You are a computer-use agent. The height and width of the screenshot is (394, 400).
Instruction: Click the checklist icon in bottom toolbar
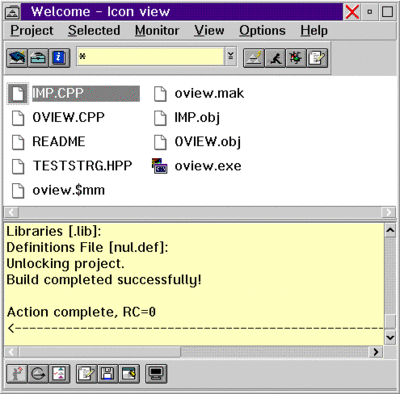[x=59, y=374]
